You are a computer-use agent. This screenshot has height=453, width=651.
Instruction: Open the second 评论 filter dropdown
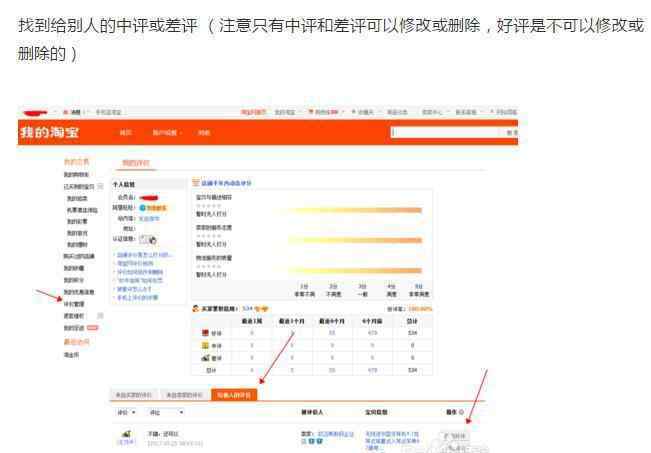pyautogui.click(x=165, y=412)
